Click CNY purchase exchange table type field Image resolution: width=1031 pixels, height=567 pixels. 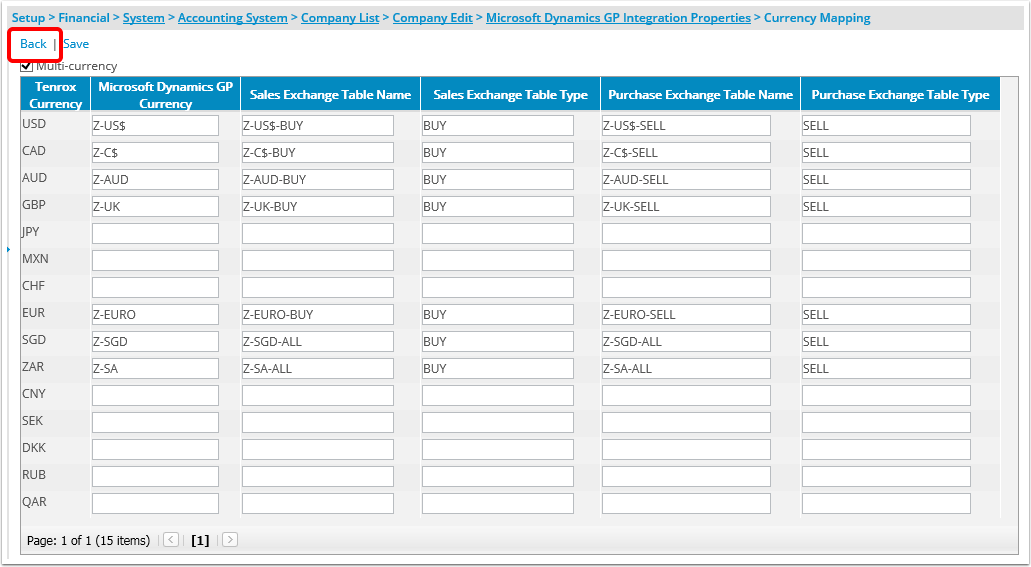pyautogui.click(x=886, y=395)
